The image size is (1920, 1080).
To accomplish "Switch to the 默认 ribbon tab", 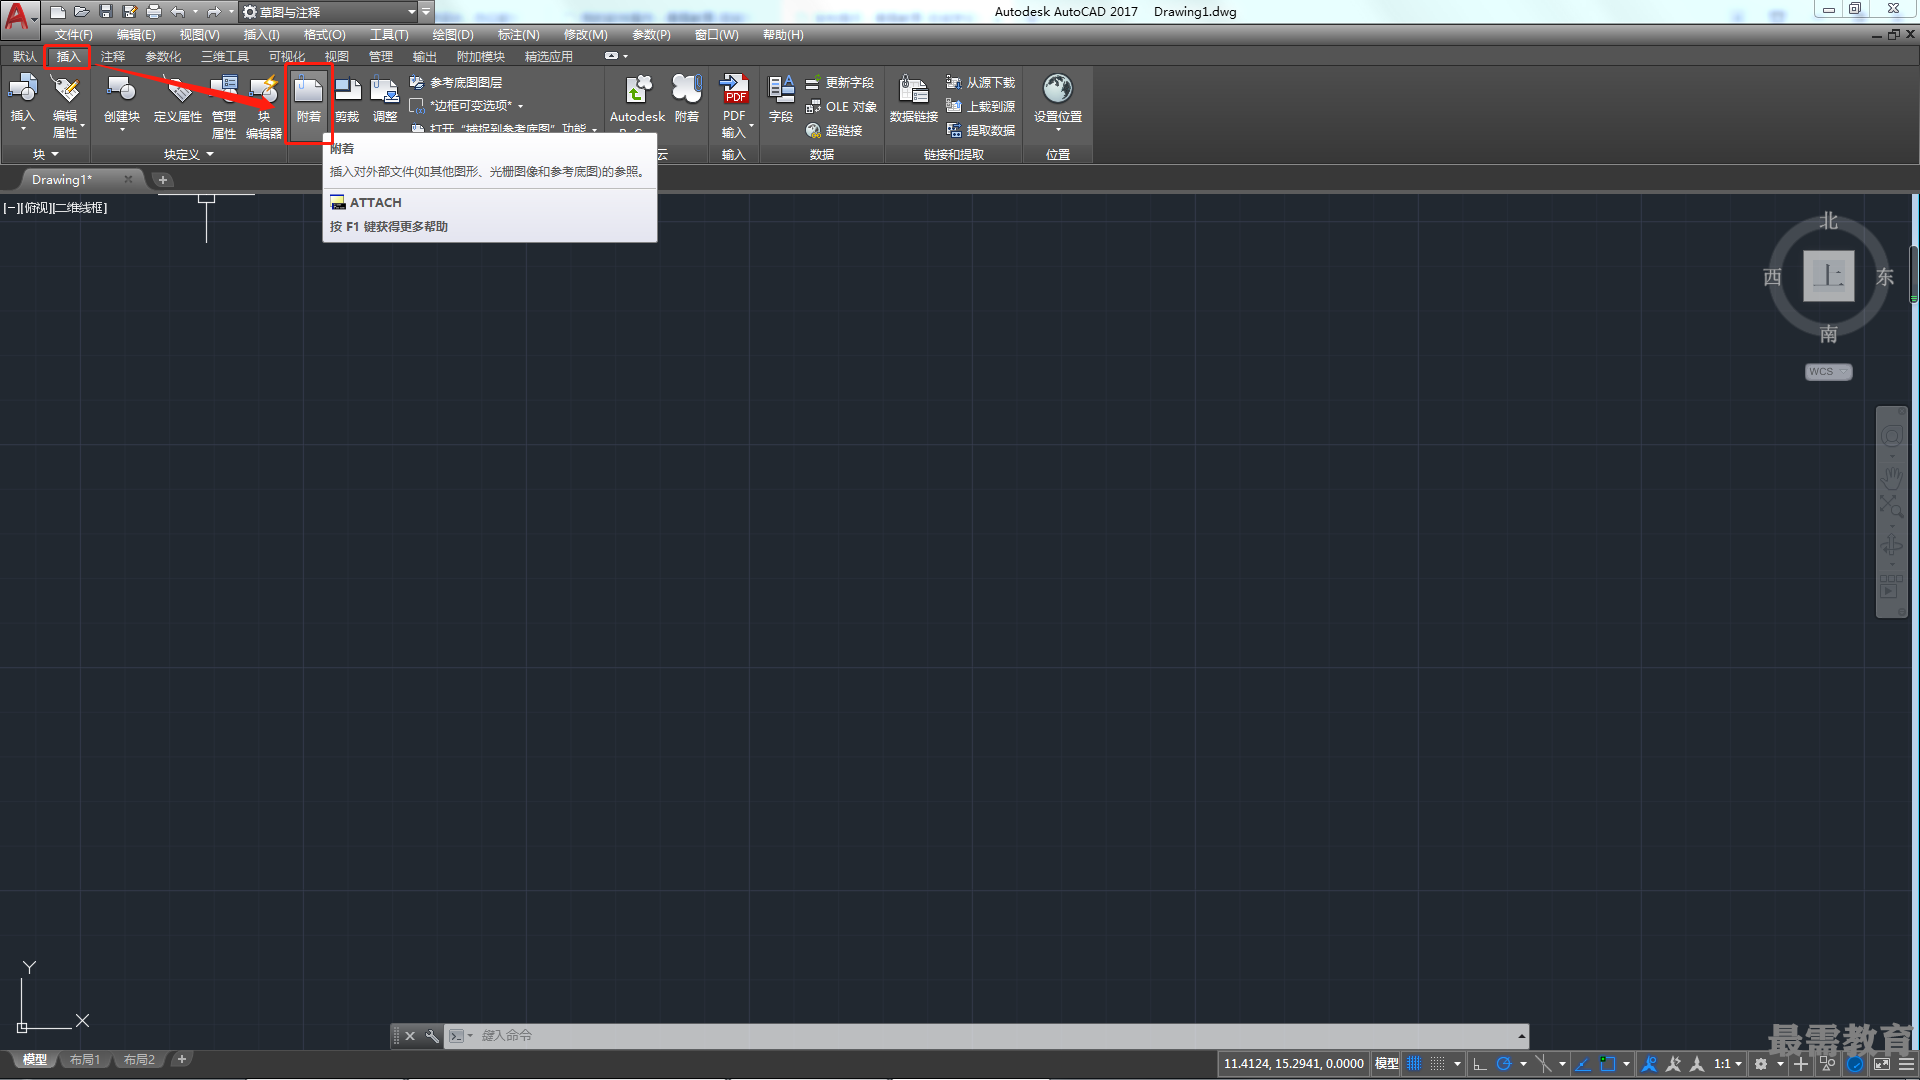I will (x=24, y=57).
